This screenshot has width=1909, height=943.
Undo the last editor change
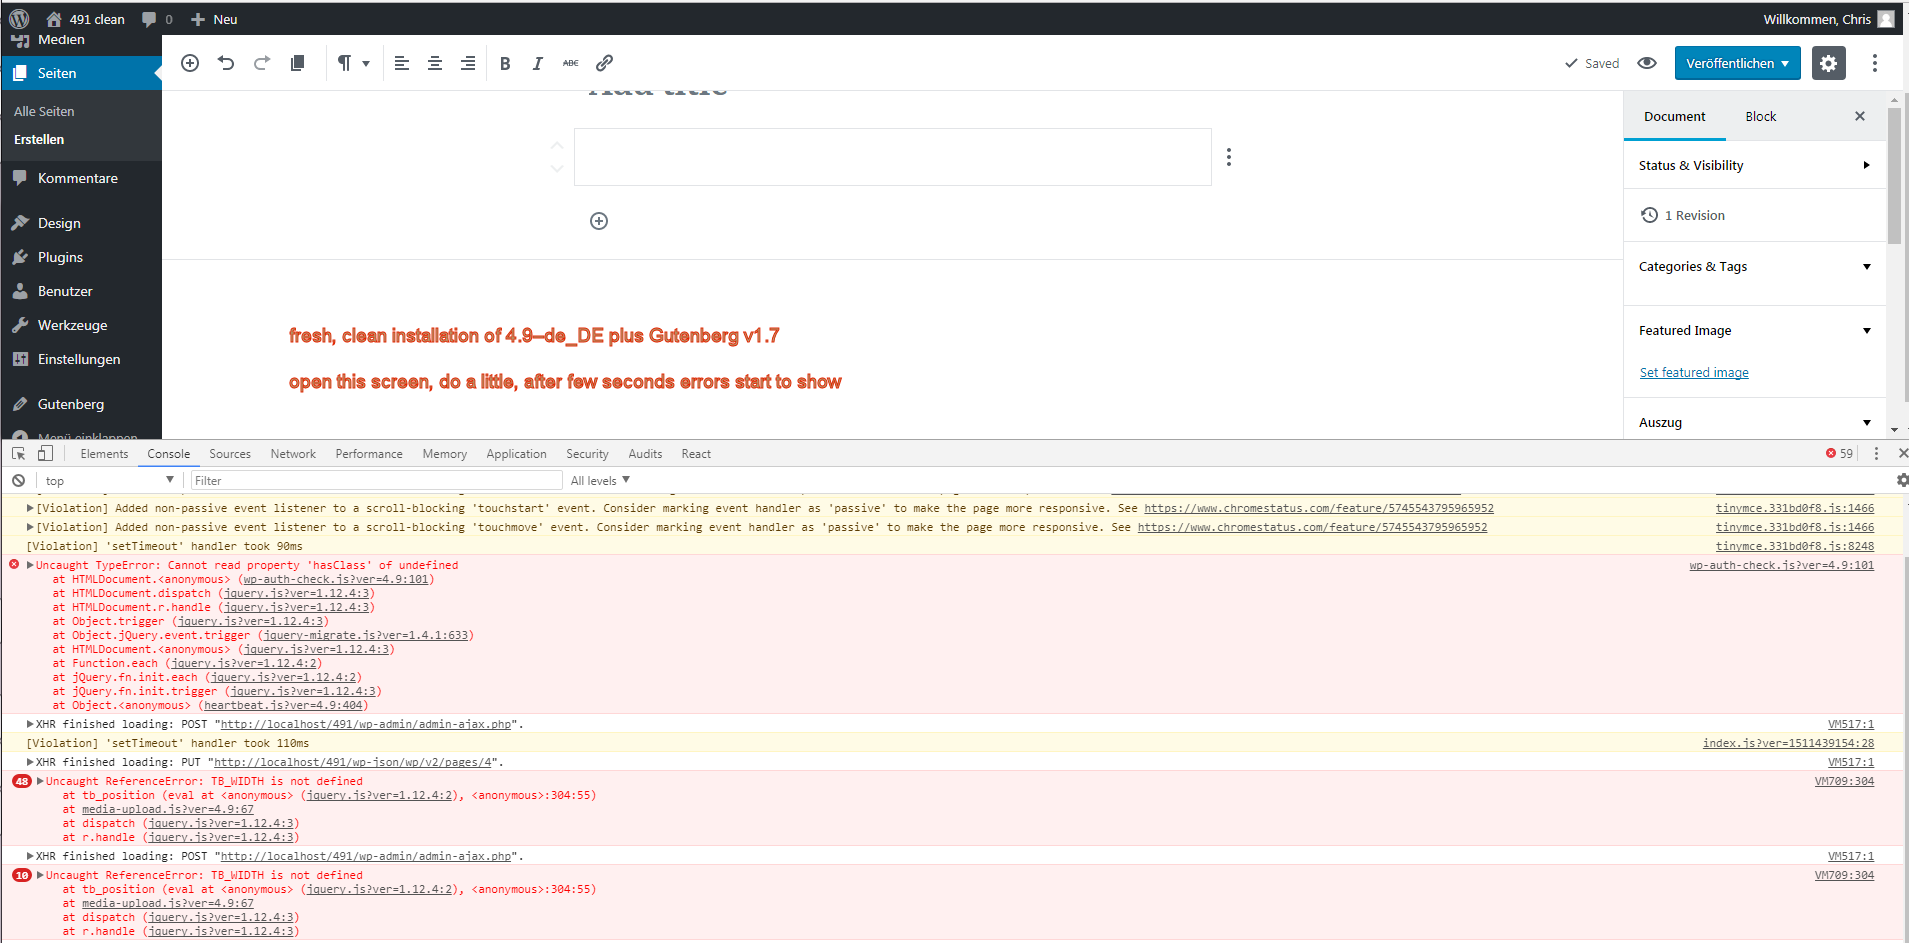226,62
